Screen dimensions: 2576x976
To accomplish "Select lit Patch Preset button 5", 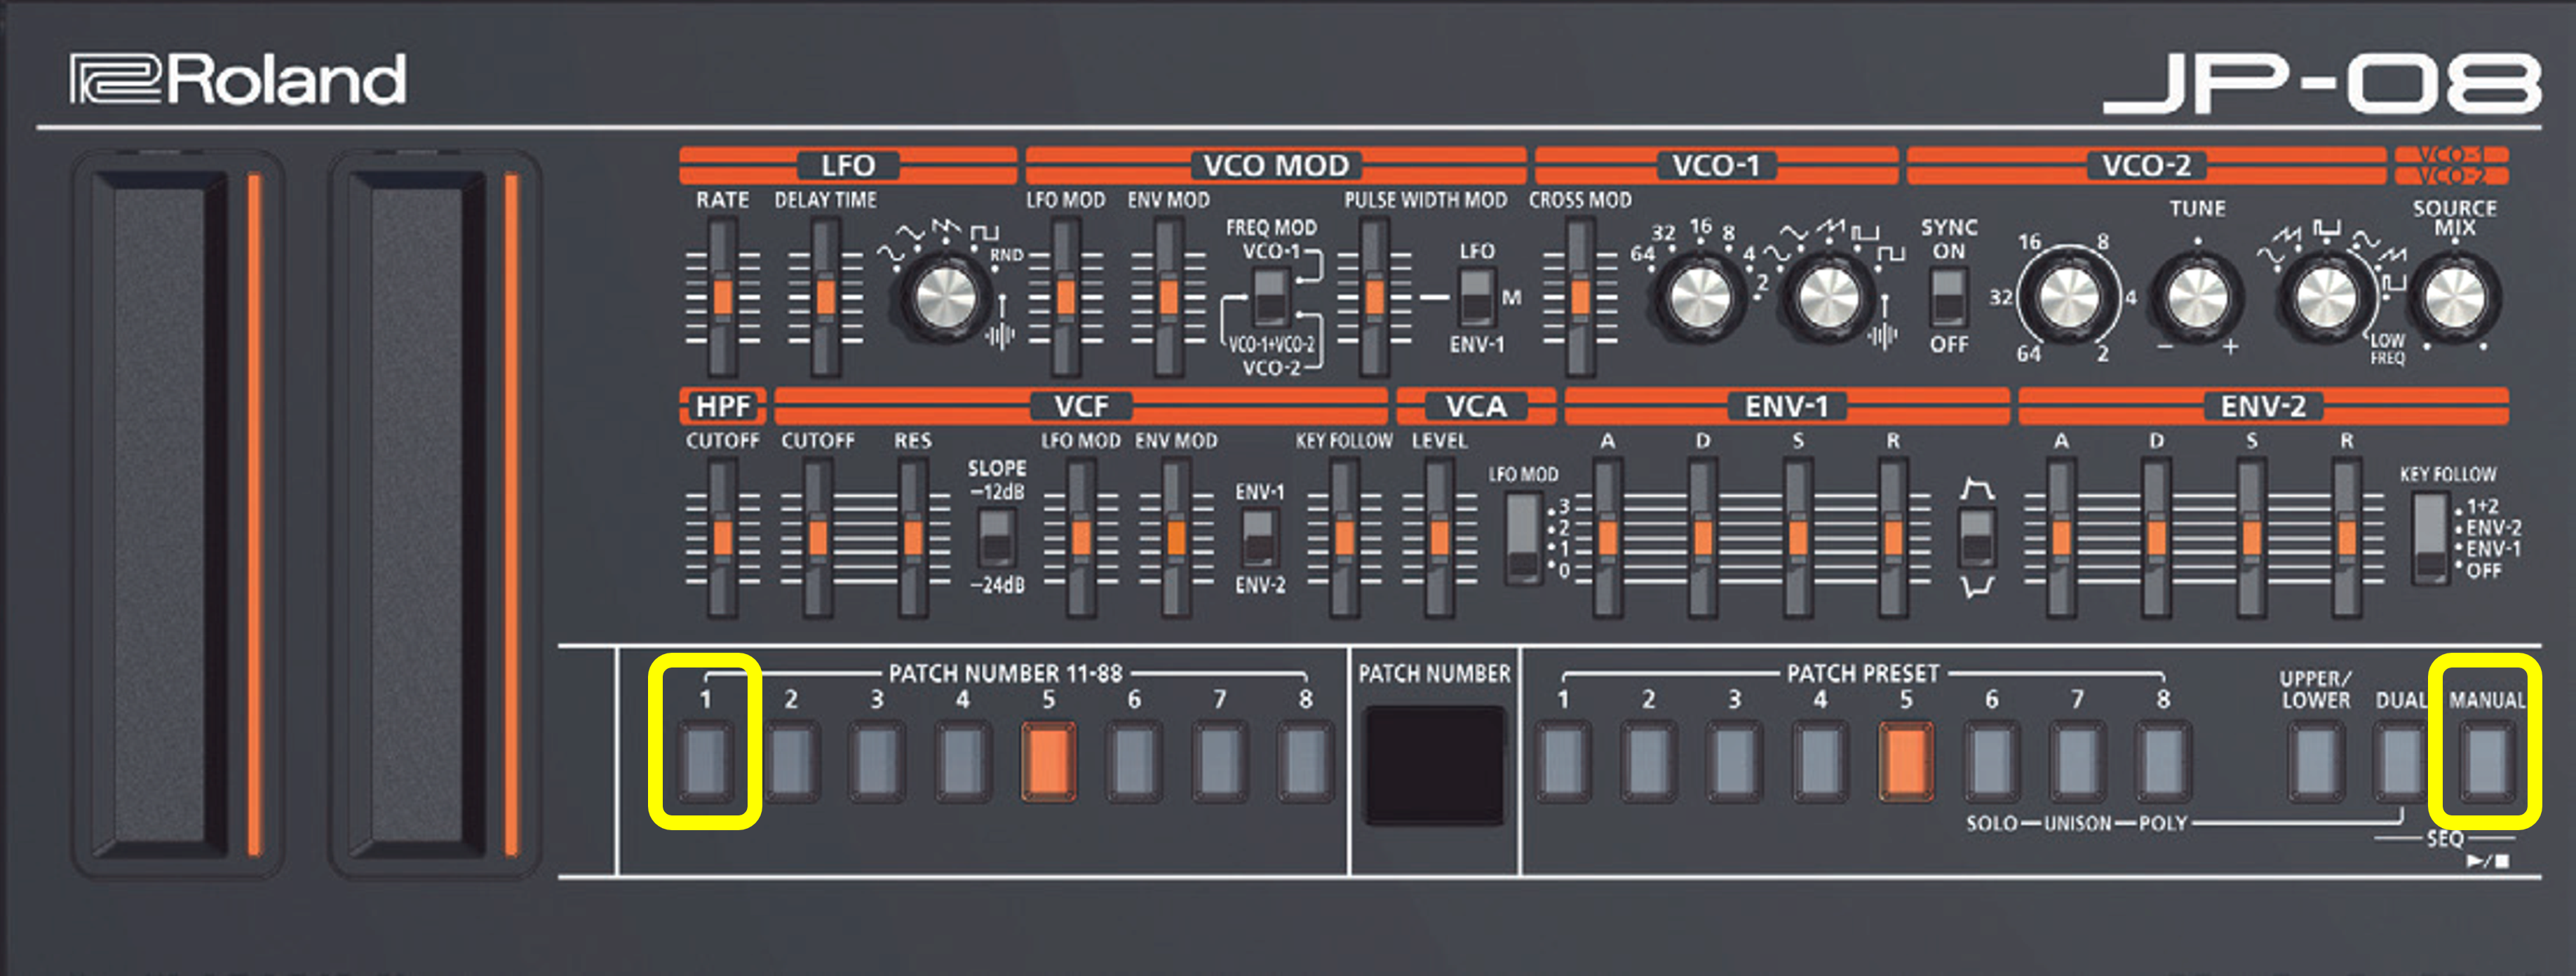I will (x=1906, y=762).
